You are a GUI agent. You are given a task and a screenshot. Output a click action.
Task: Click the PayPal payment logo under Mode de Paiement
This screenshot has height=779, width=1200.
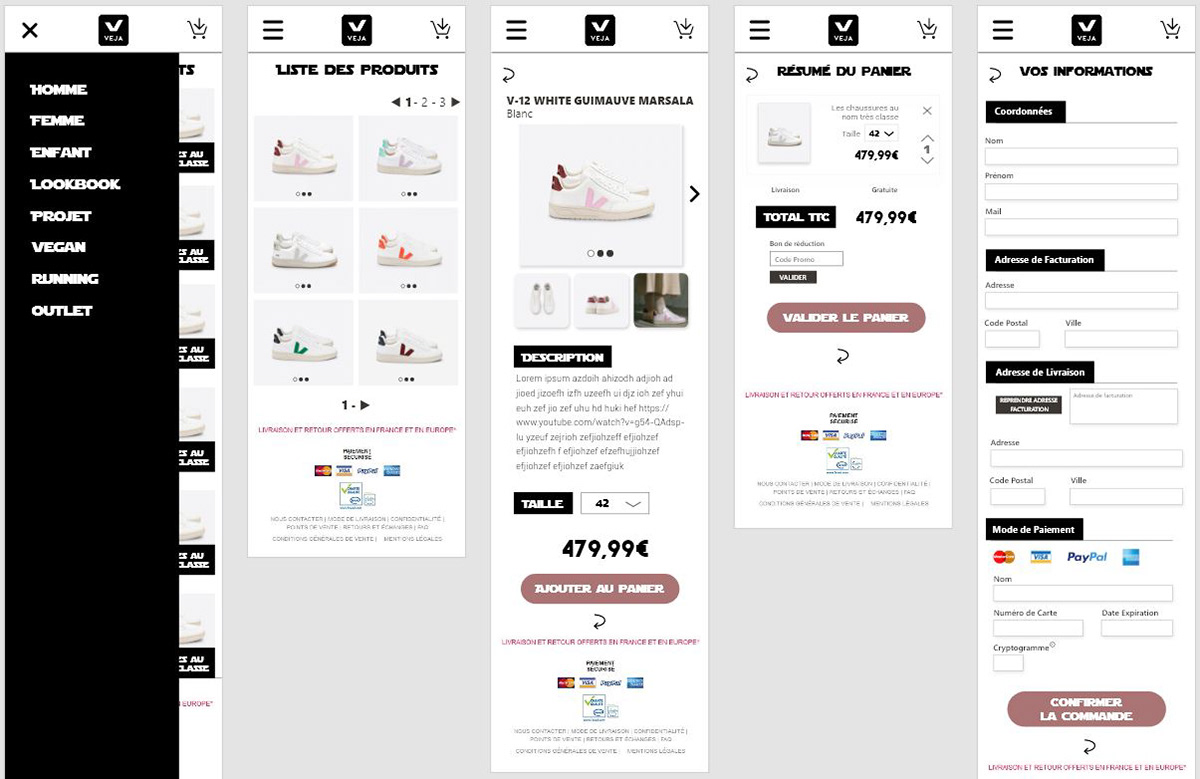click(1087, 557)
